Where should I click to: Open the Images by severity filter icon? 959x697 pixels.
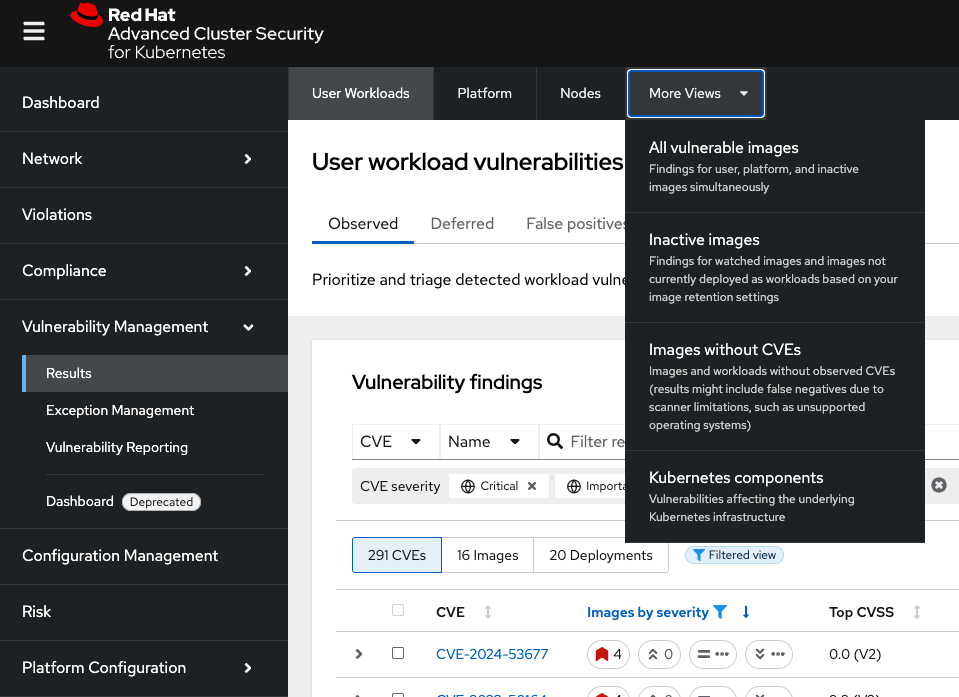point(720,612)
